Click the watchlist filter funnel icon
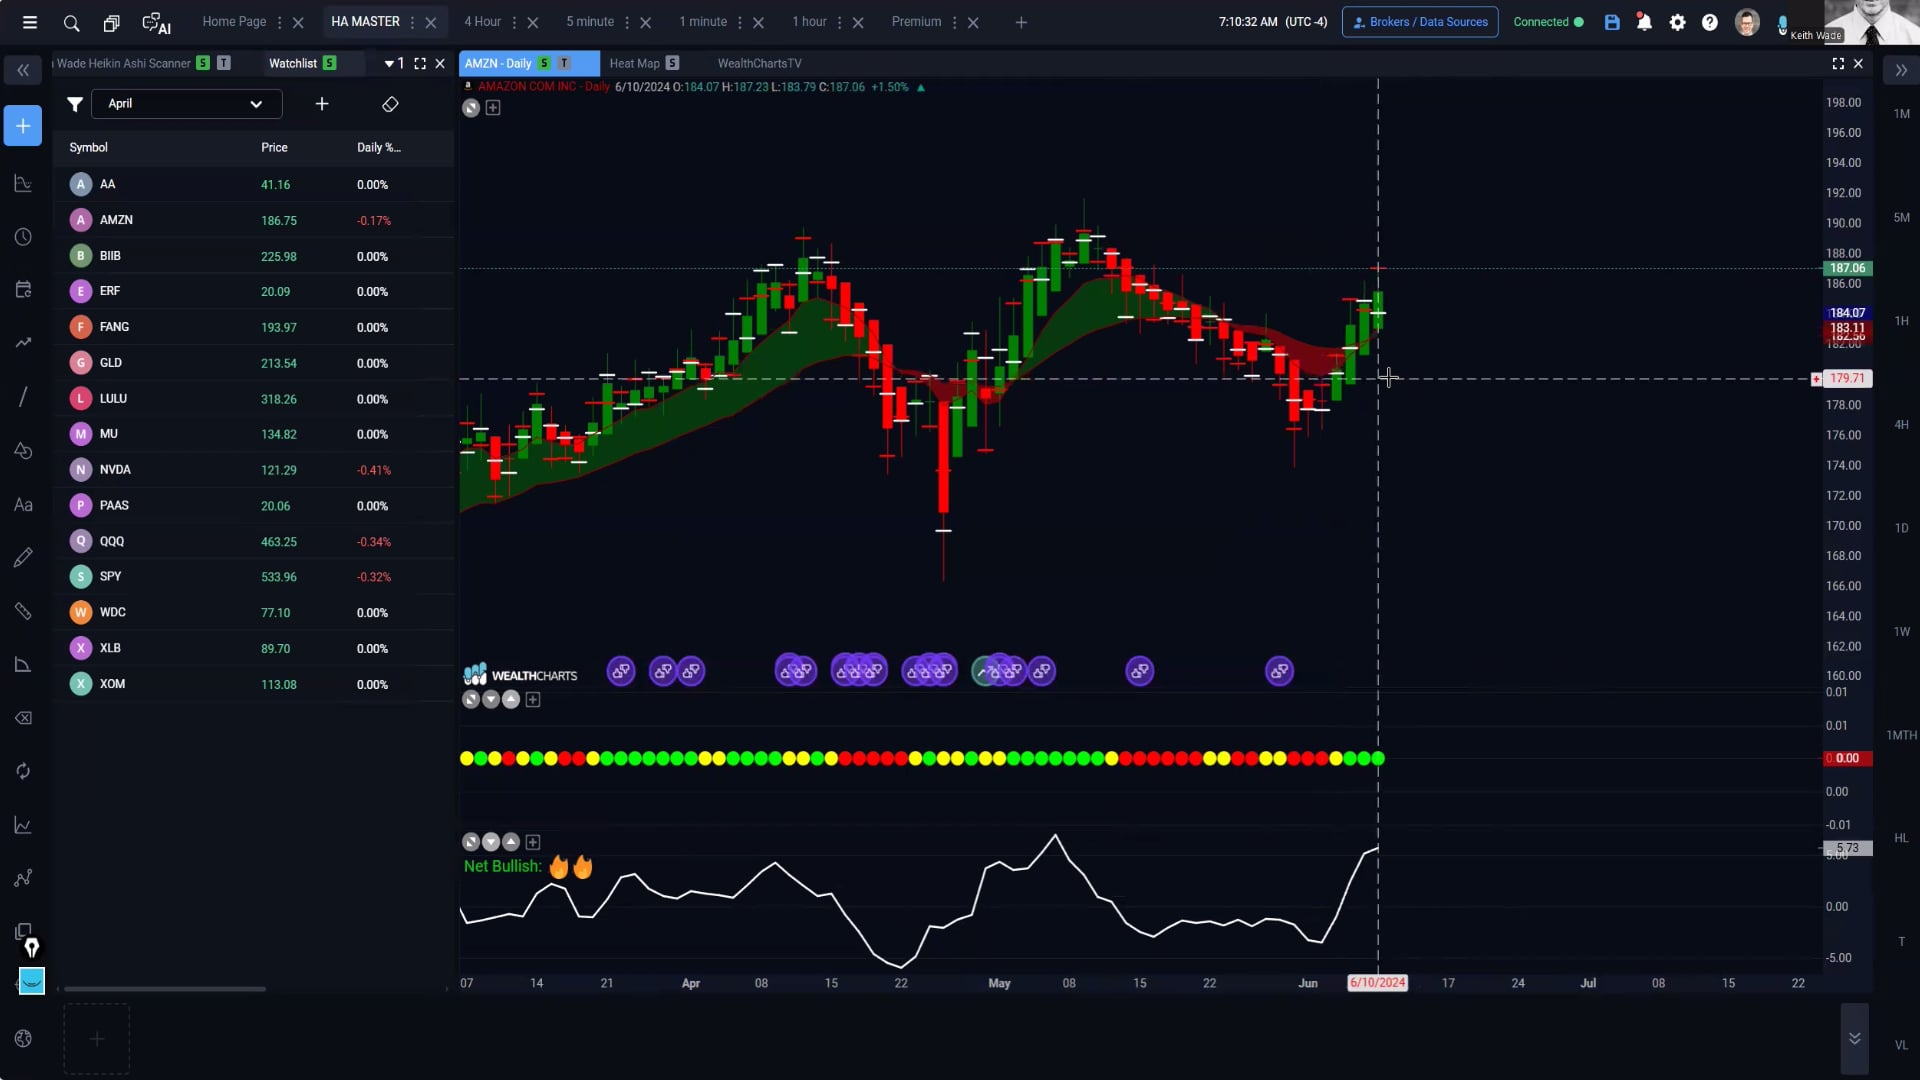 [x=74, y=104]
